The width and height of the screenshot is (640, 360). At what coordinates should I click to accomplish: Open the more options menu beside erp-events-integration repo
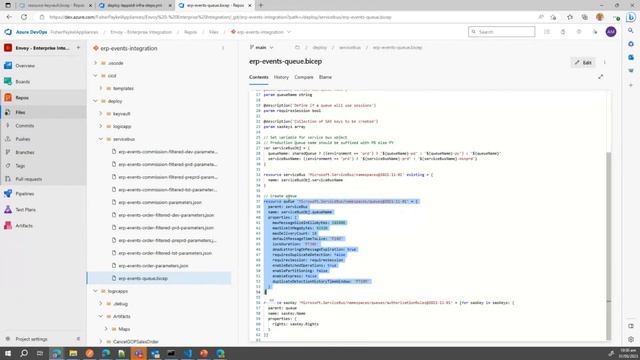tap(223, 48)
